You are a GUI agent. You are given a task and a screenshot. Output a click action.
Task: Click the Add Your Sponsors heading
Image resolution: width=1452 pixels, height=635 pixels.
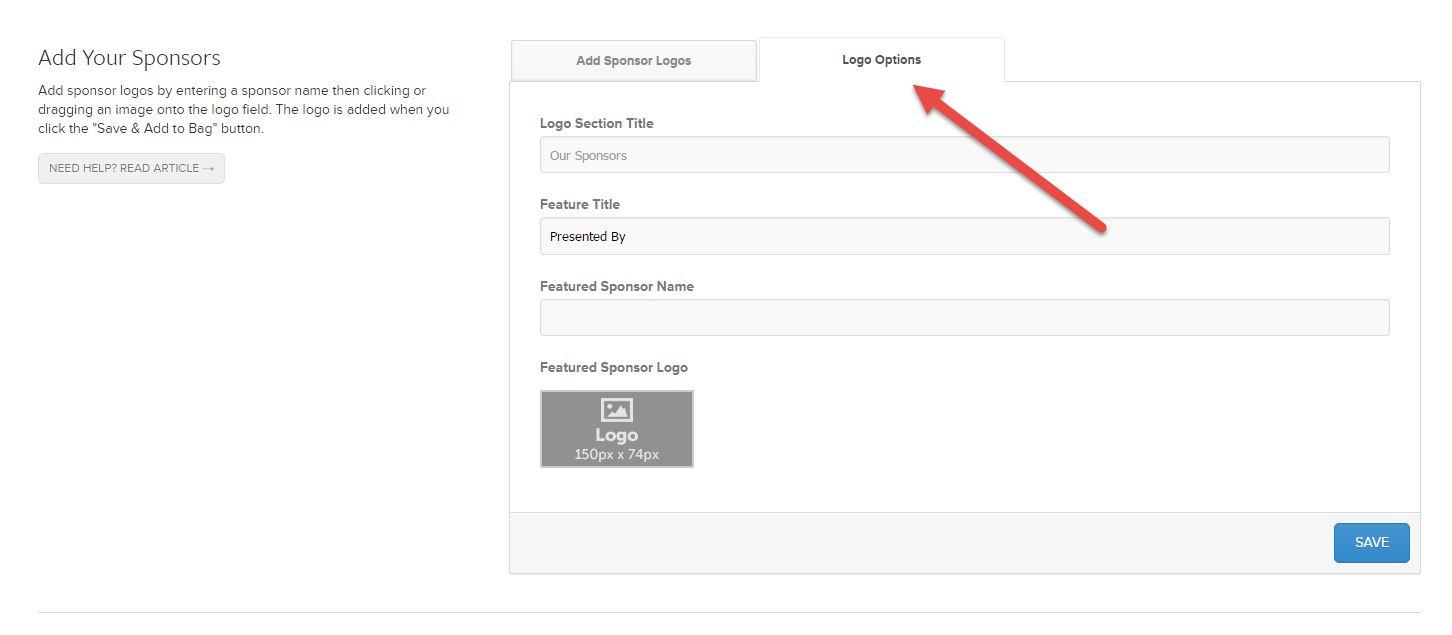(129, 58)
